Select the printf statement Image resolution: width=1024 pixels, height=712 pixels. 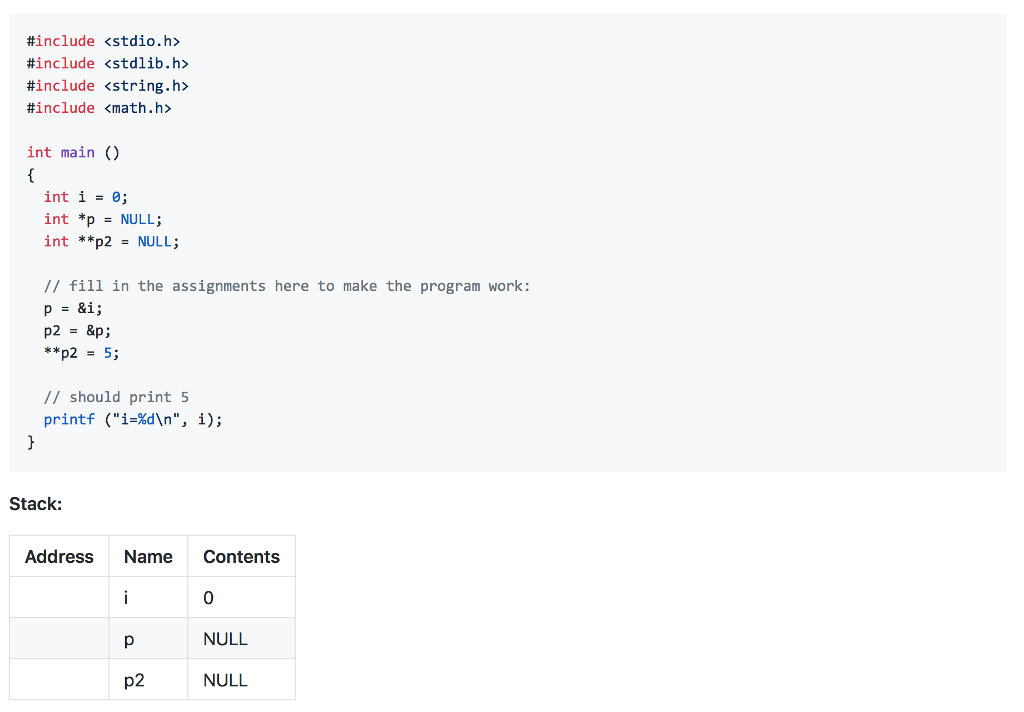pos(132,418)
